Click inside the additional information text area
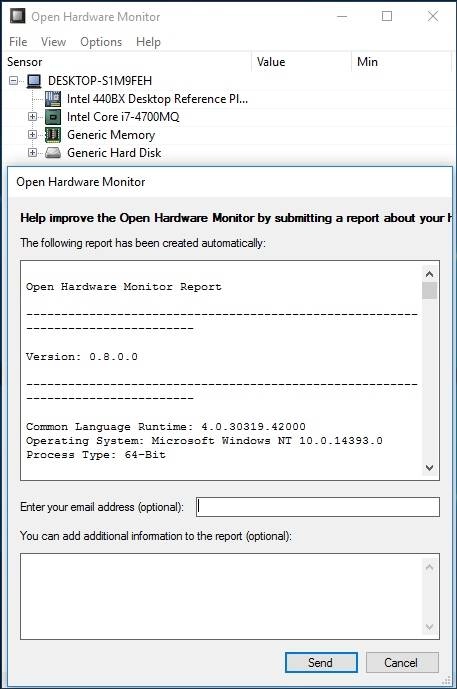 [221, 596]
